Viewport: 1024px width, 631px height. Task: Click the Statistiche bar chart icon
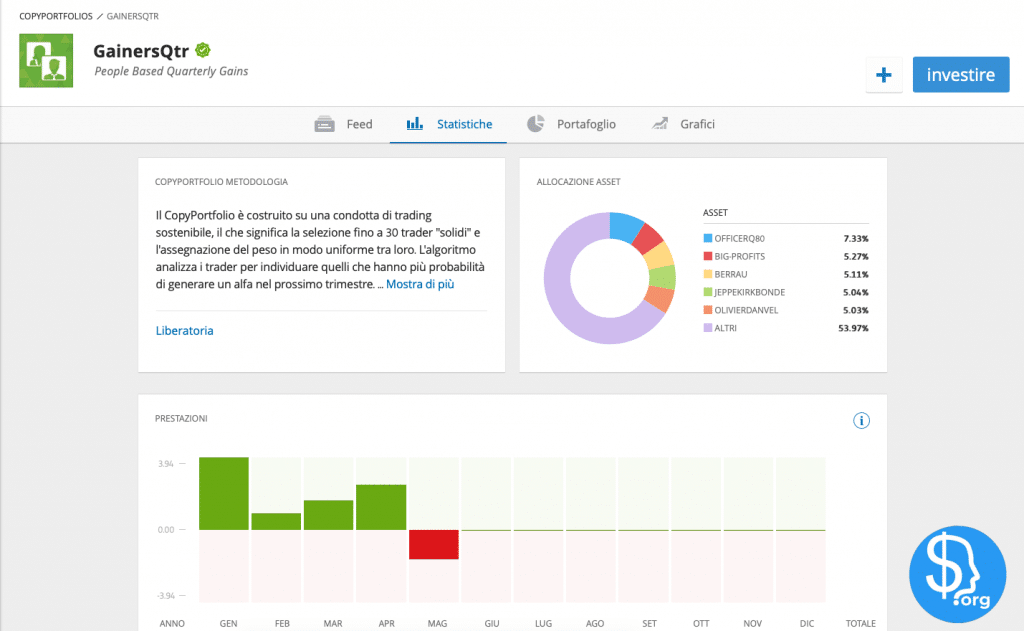[x=415, y=123]
